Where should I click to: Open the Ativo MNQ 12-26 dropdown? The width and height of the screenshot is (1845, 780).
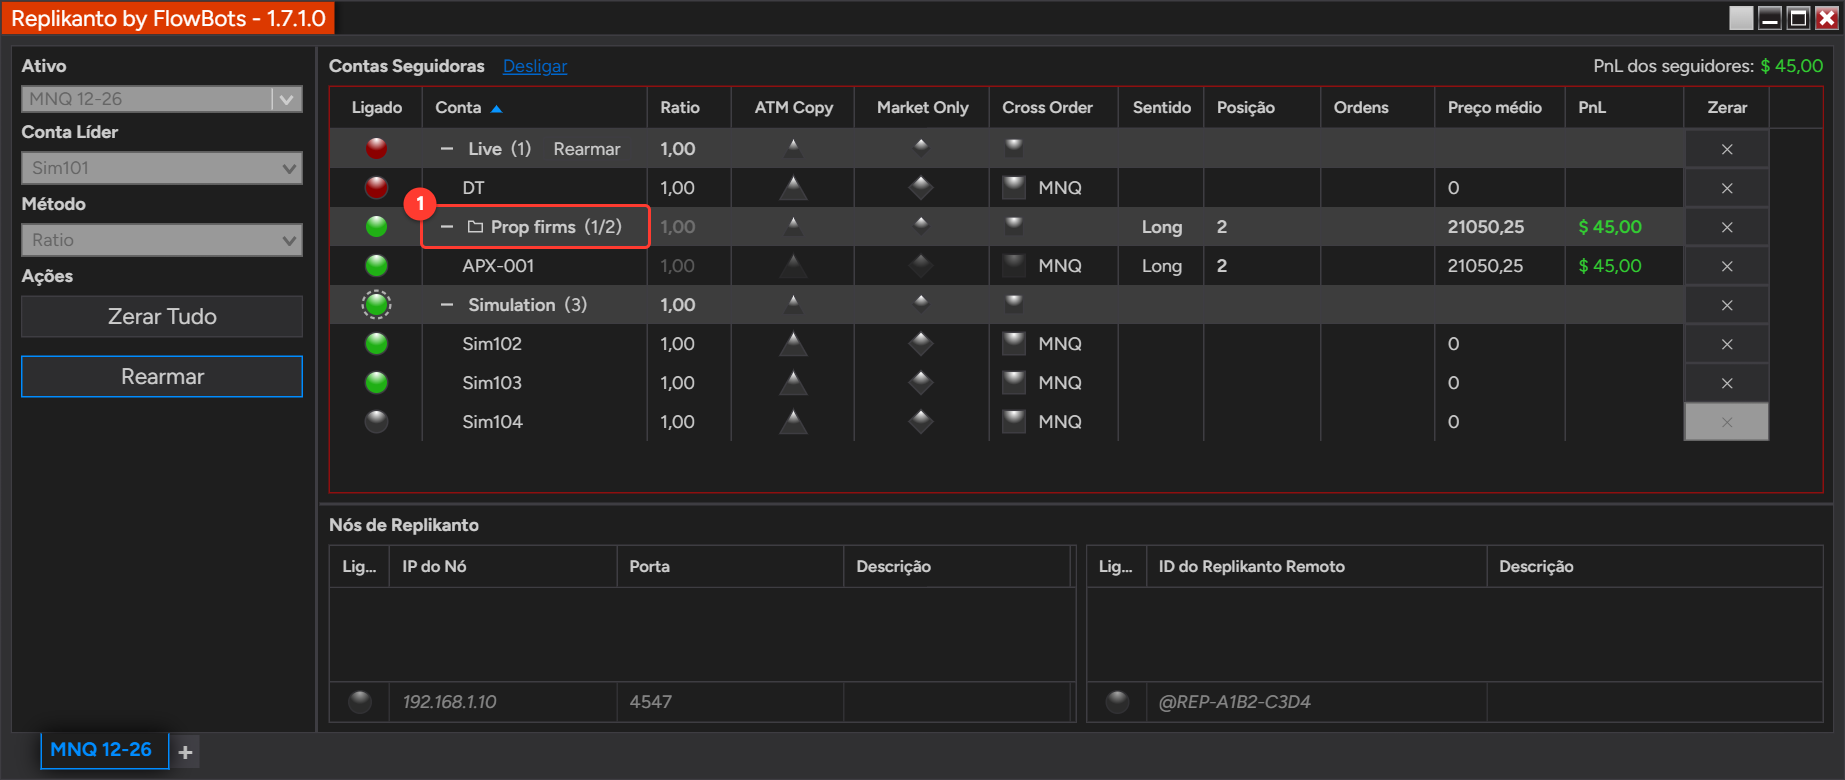pos(162,99)
